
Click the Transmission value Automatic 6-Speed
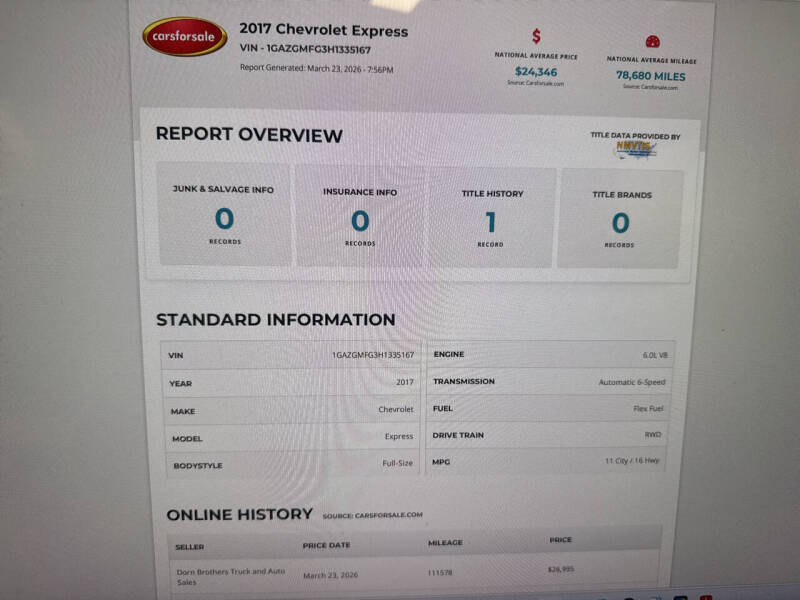[632, 382]
